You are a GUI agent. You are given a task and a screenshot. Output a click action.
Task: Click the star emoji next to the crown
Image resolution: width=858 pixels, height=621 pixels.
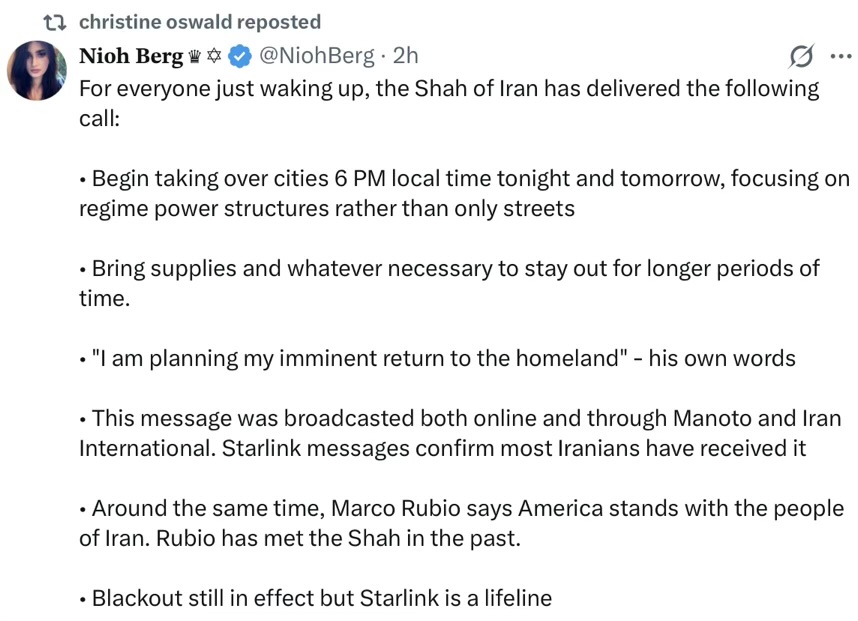tap(214, 56)
